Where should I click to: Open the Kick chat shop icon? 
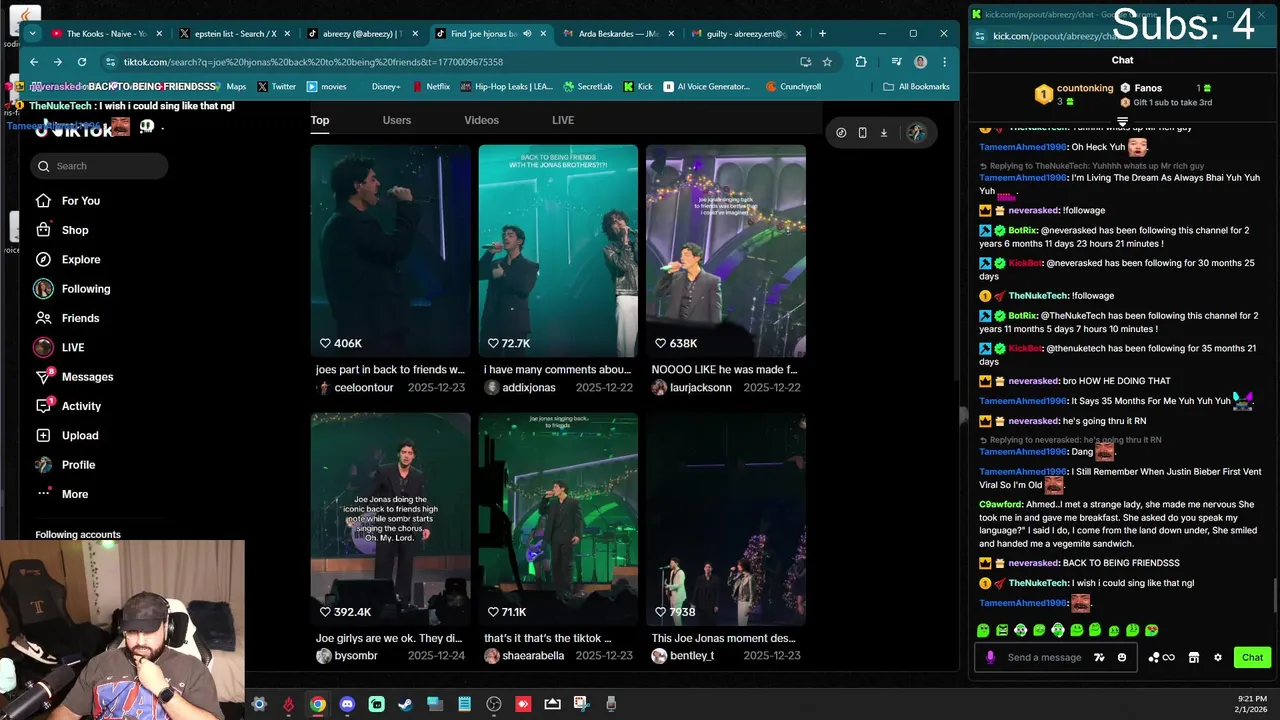pyautogui.click(x=1193, y=658)
